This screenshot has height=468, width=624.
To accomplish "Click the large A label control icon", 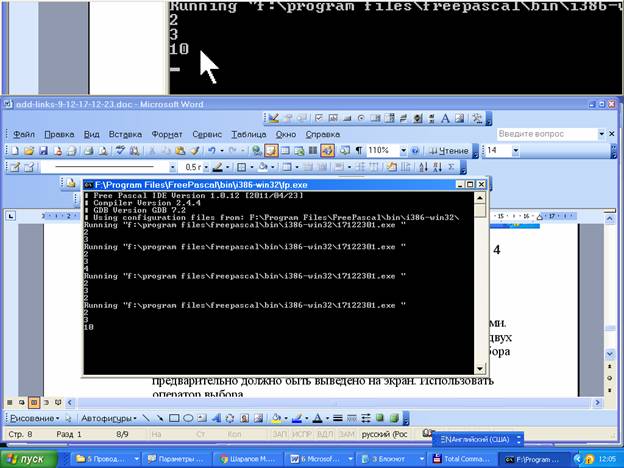I will point(445,118).
